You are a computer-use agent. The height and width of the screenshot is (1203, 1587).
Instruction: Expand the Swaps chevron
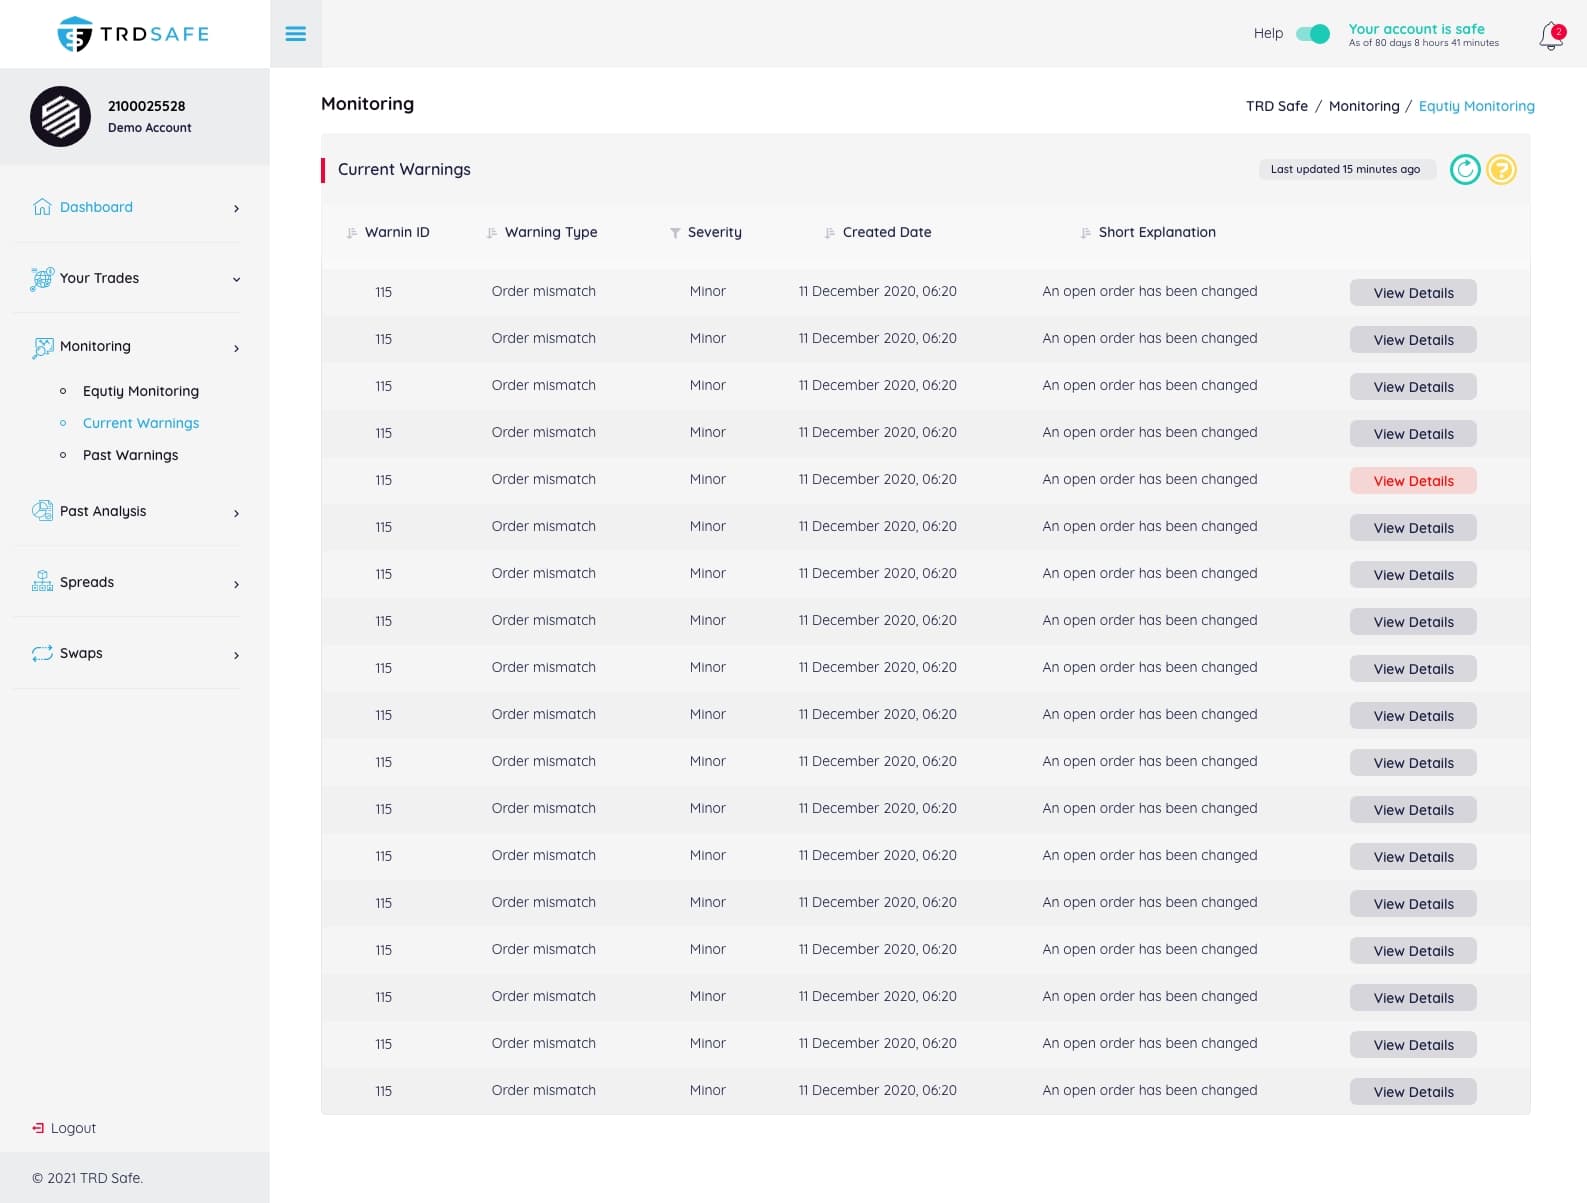tap(236, 655)
